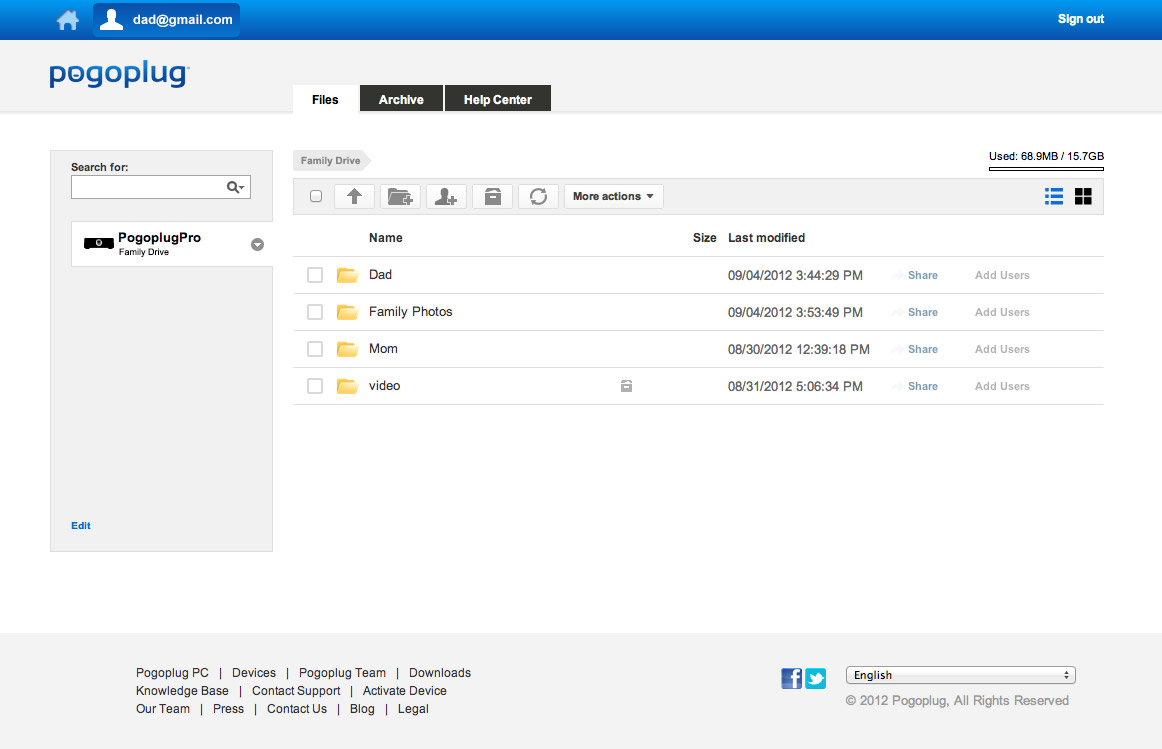This screenshot has width=1162, height=749.
Task: Switch to list view
Action: [x=1053, y=197]
